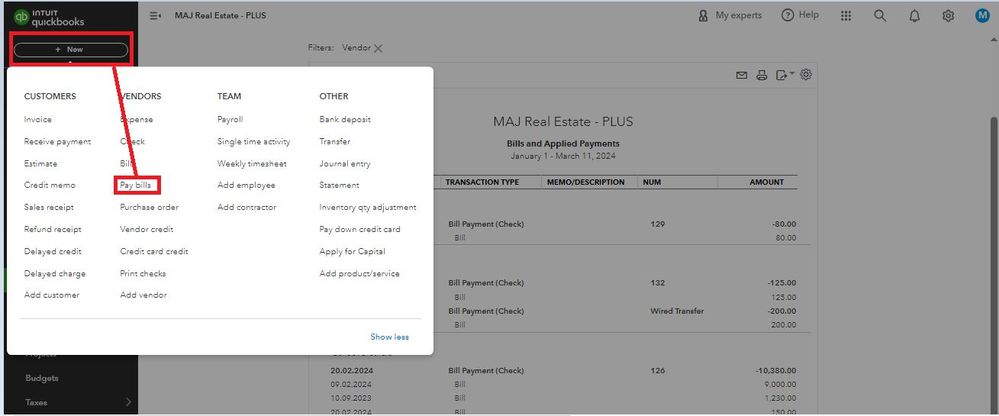999x416 pixels.
Task: Select Transfer in the Other column
Action: pos(334,141)
